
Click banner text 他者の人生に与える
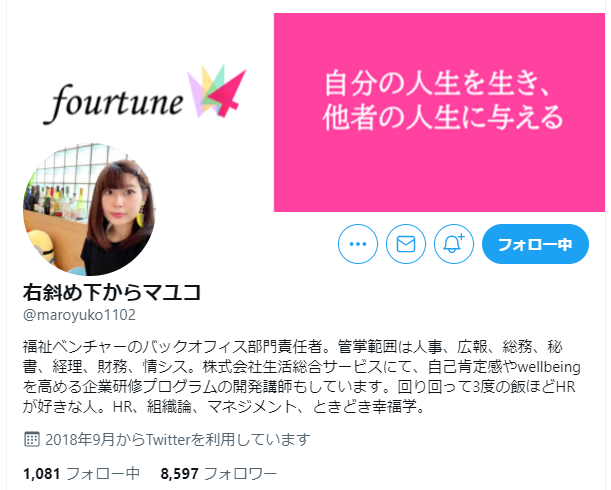click(443, 117)
